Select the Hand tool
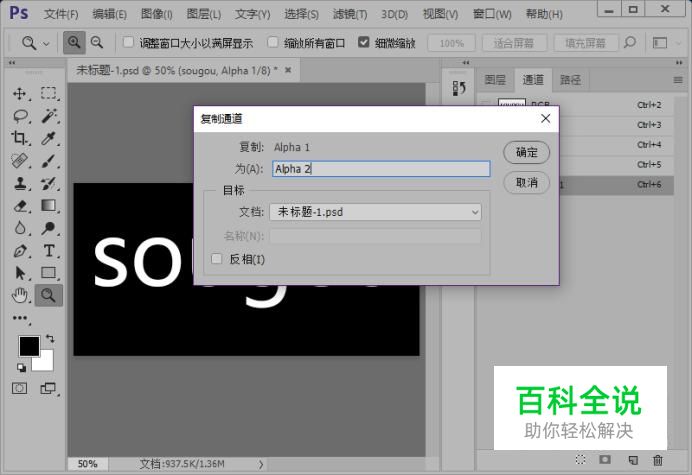The image size is (692, 475). coord(19,295)
